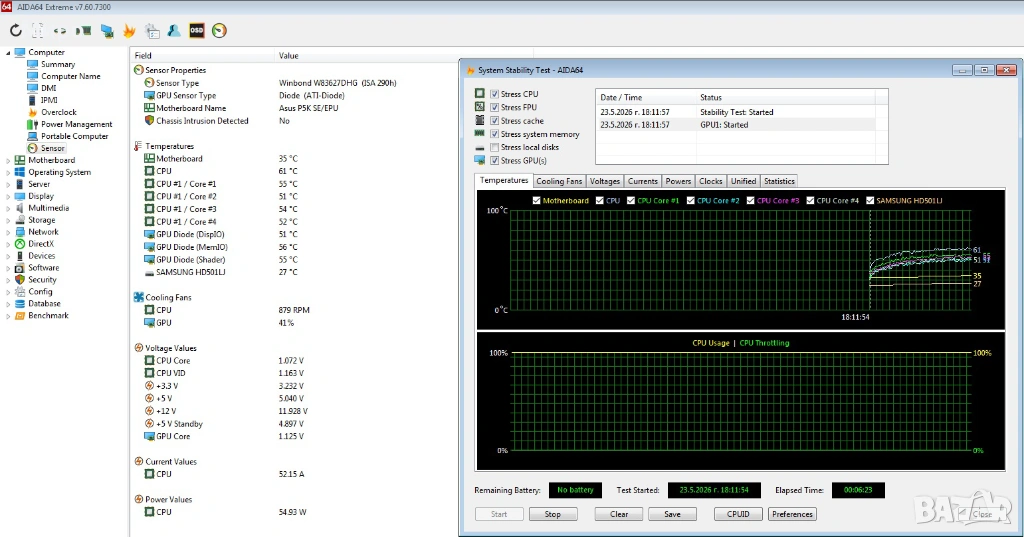
Task: Enable the Stress local disks checkbox
Action: pyautogui.click(x=494, y=147)
